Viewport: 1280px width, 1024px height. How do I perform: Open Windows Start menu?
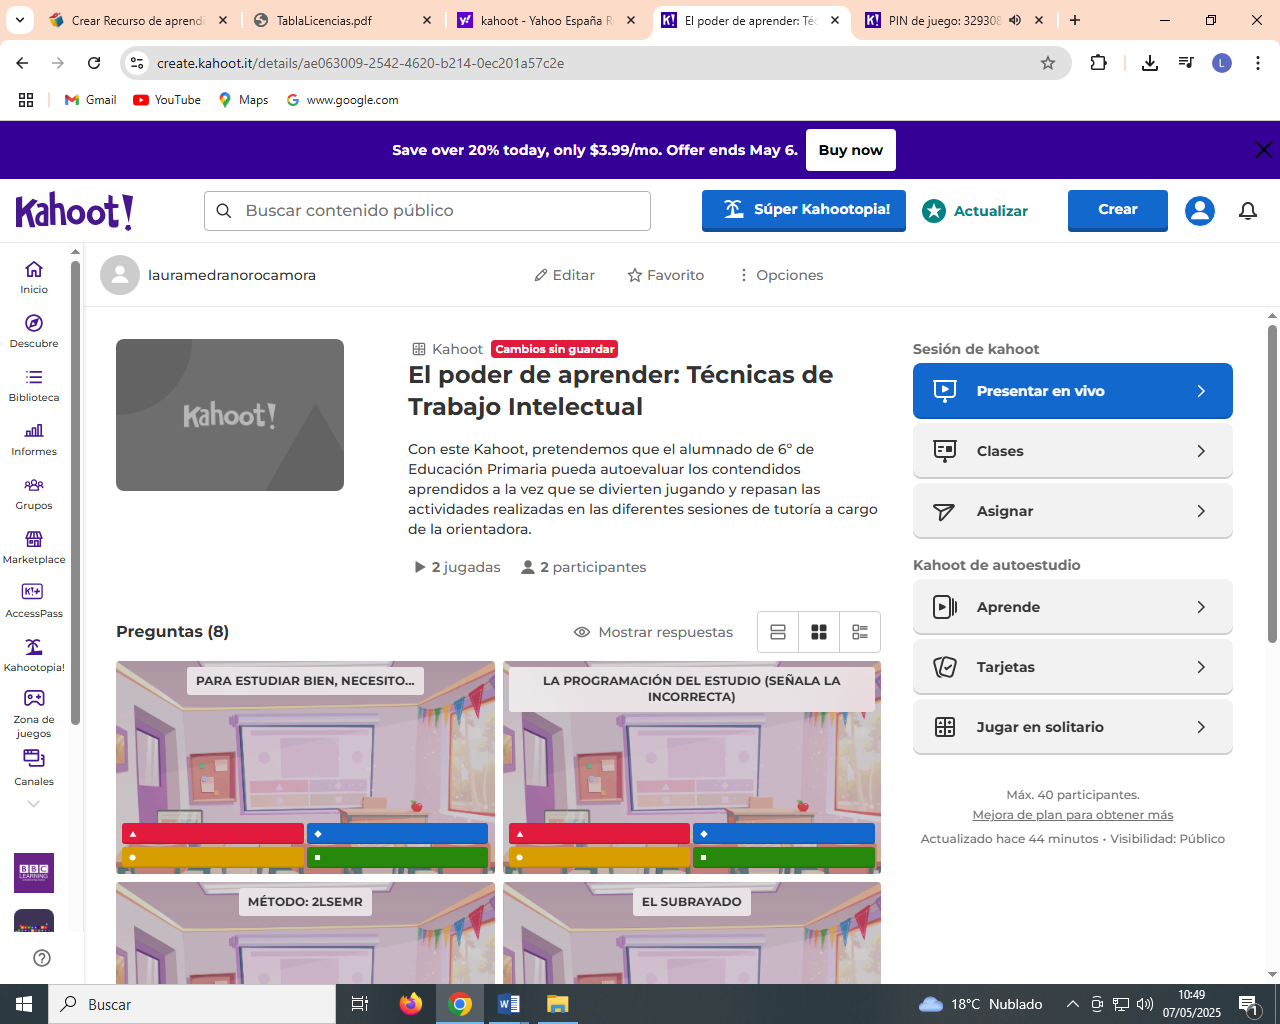click(24, 1004)
